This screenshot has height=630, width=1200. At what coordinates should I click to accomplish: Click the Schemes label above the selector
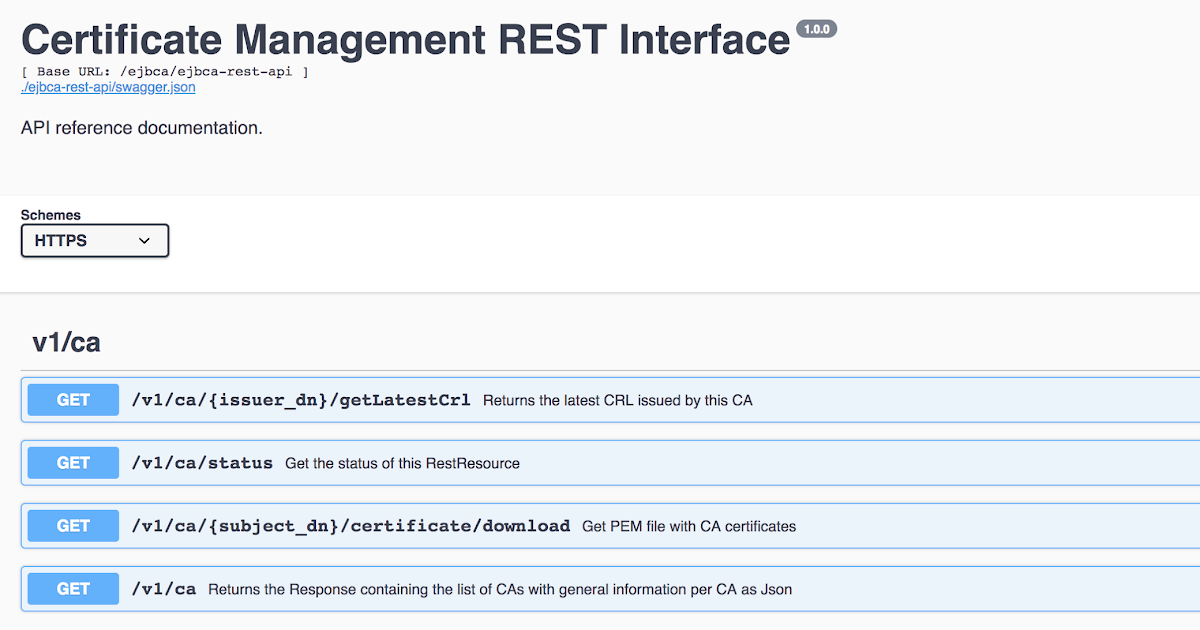pyautogui.click(x=50, y=214)
